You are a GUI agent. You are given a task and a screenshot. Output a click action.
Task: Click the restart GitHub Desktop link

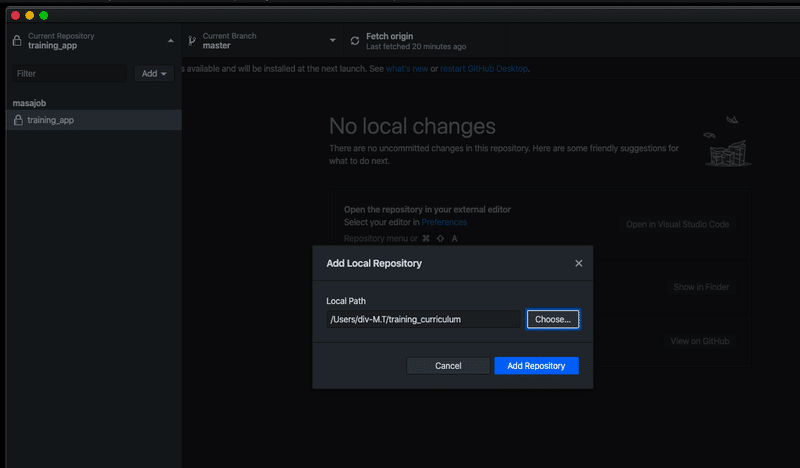(484, 69)
